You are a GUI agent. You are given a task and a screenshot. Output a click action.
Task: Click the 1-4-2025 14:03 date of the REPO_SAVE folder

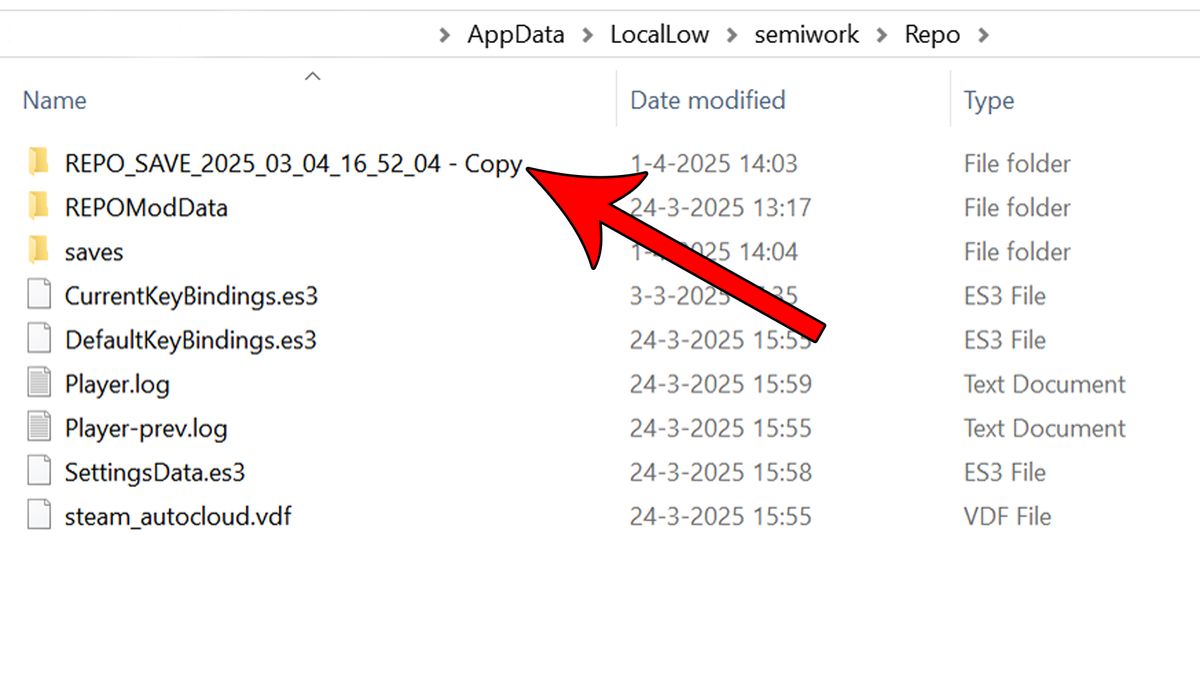714,163
